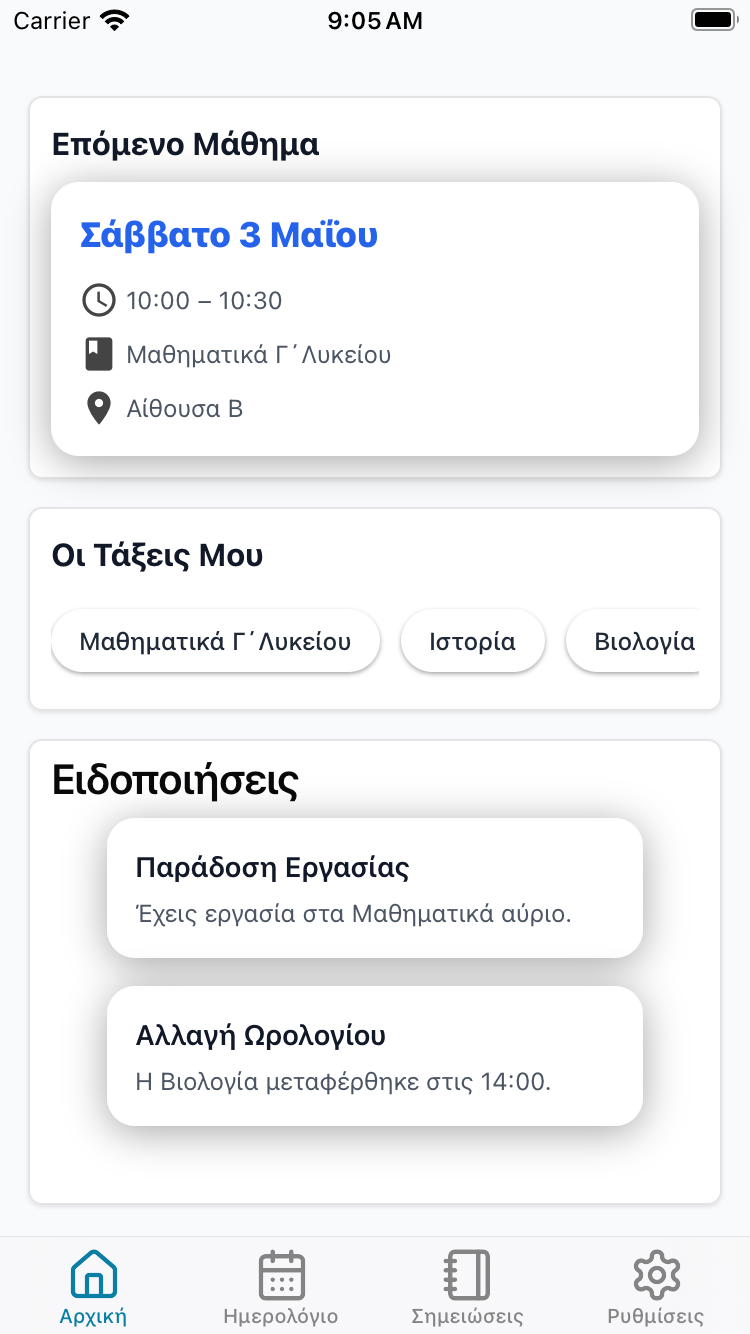The width and height of the screenshot is (750, 1334).
Task: Open the Σάββατο 3 Μαΐου lesson heading
Action: [x=229, y=235]
